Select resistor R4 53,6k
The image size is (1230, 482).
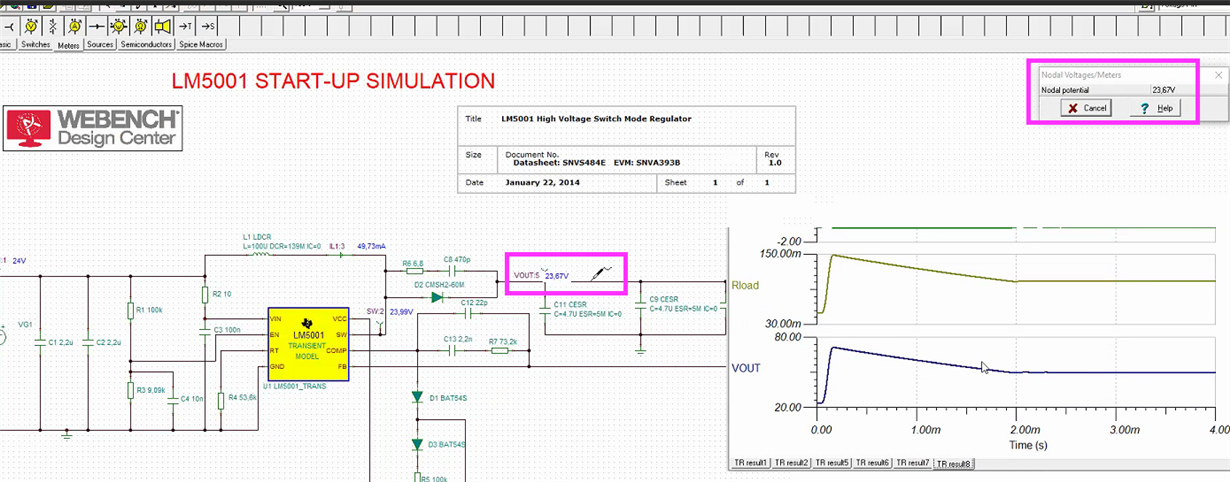coord(236,397)
